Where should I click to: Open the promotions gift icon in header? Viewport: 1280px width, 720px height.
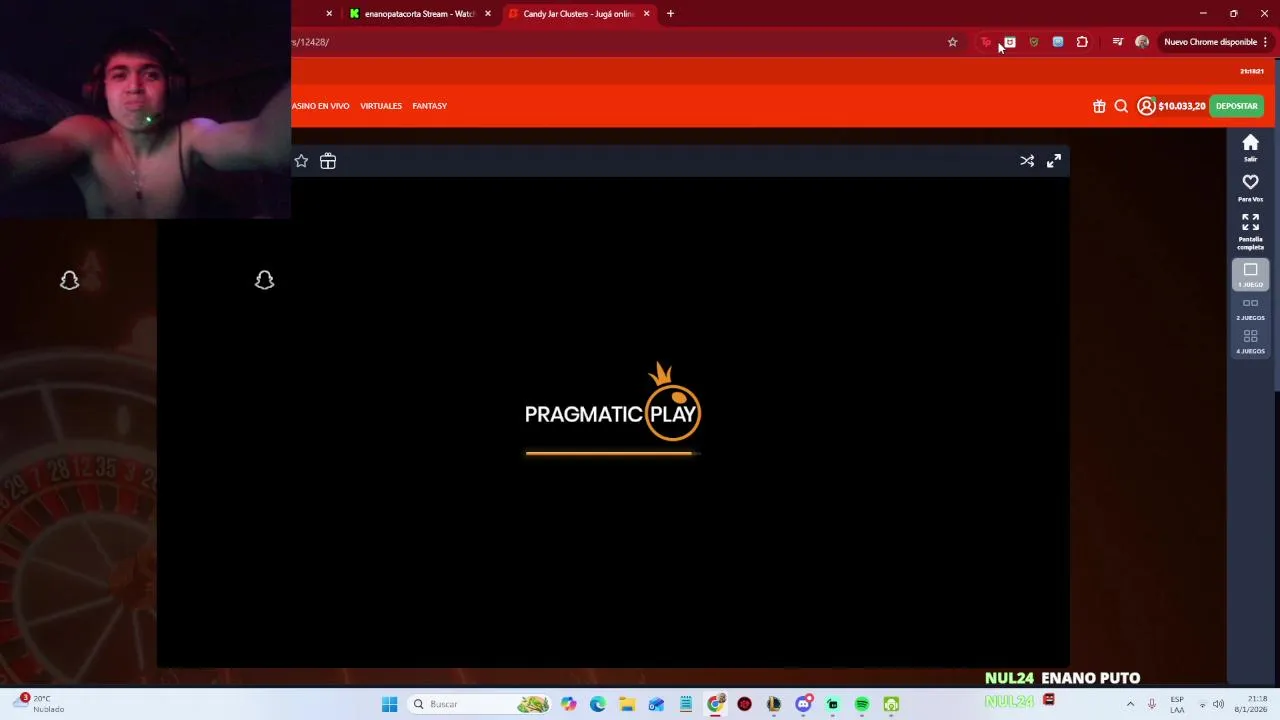pyautogui.click(x=1099, y=106)
